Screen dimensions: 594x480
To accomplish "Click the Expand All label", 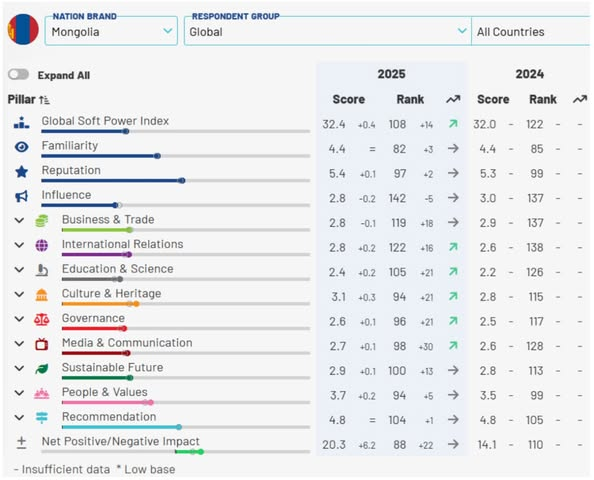I will (64, 75).
